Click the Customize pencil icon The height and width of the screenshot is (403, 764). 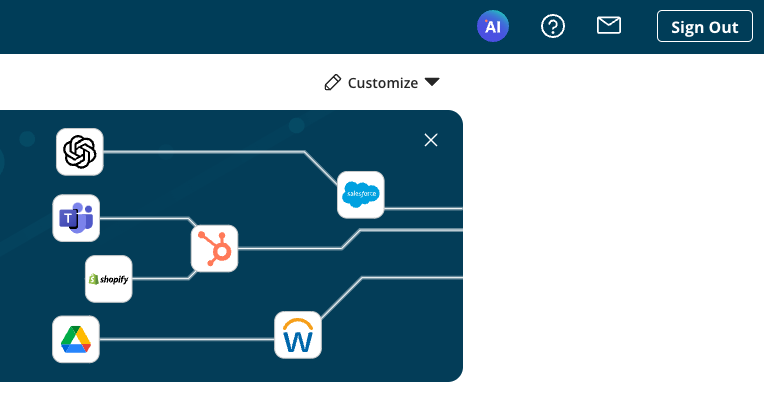tap(333, 82)
